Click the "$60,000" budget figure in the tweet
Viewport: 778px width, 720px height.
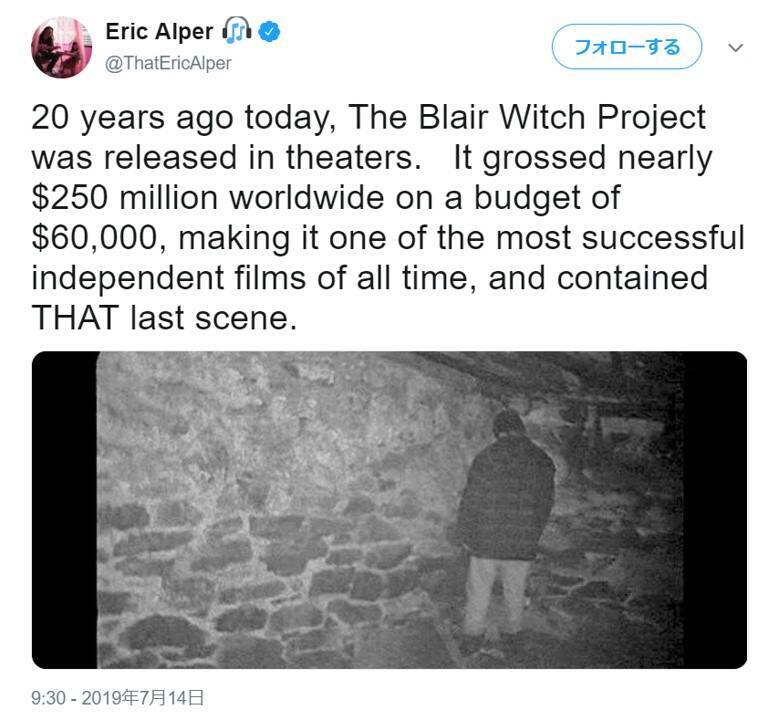click(95, 238)
